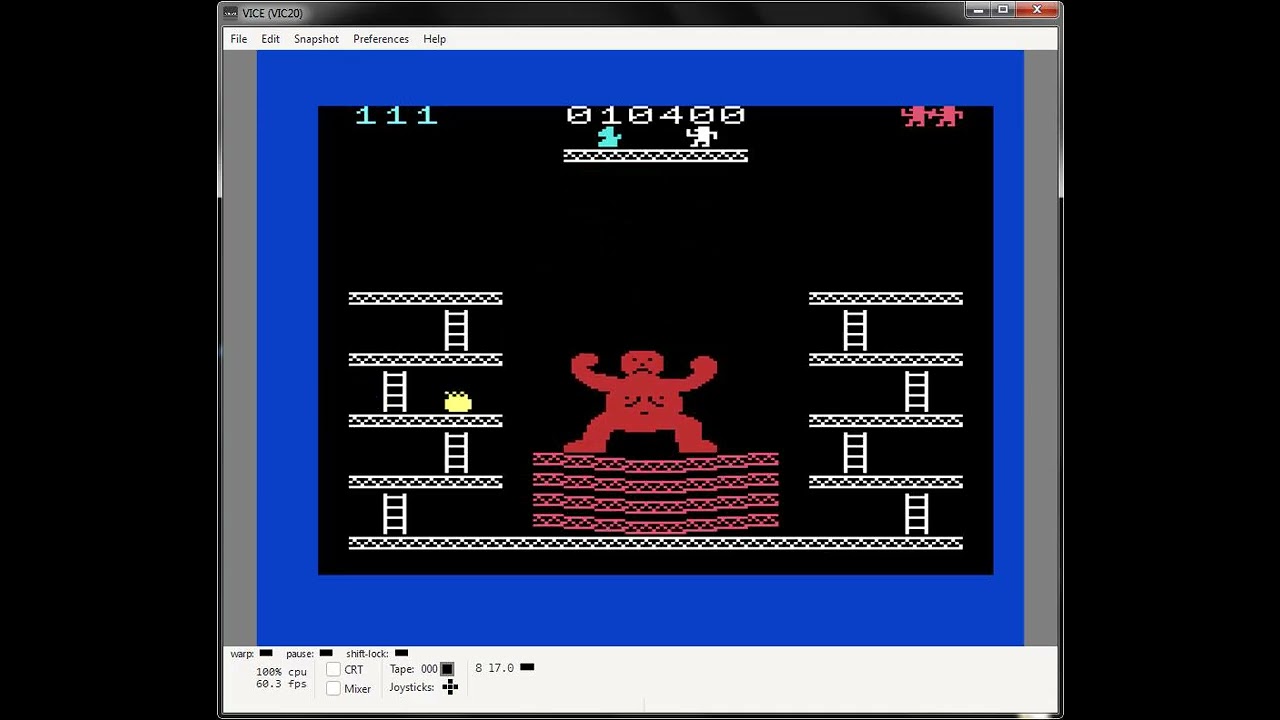
Task: Click the VICE app icon in title bar
Action: pos(231,13)
